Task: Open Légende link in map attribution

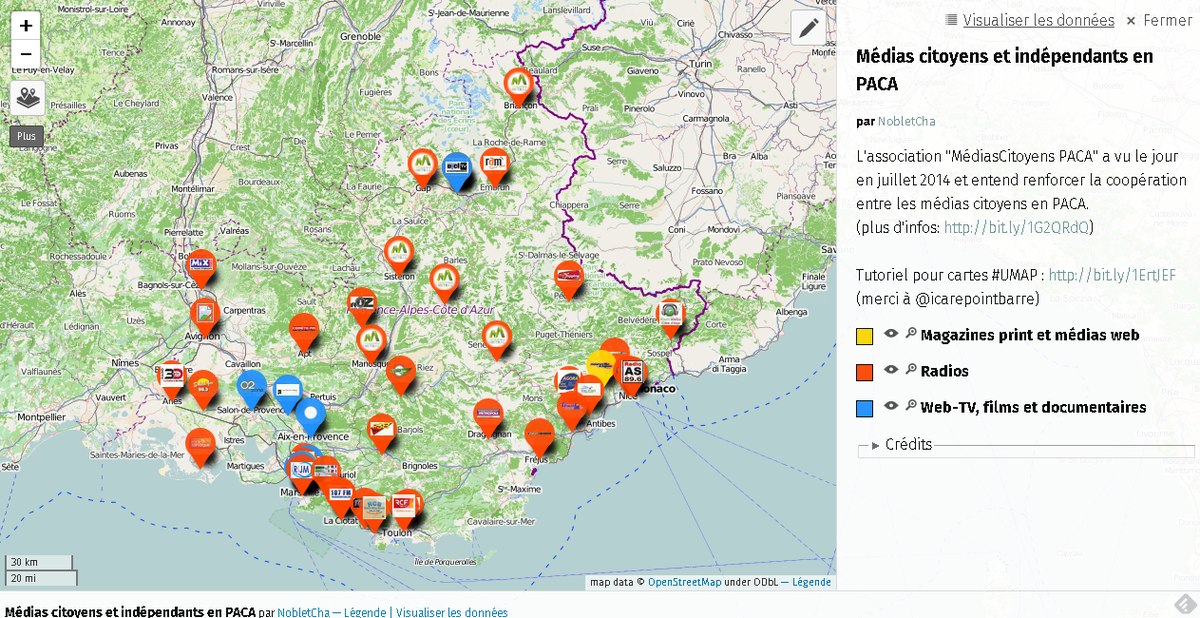Action: tap(811, 582)
